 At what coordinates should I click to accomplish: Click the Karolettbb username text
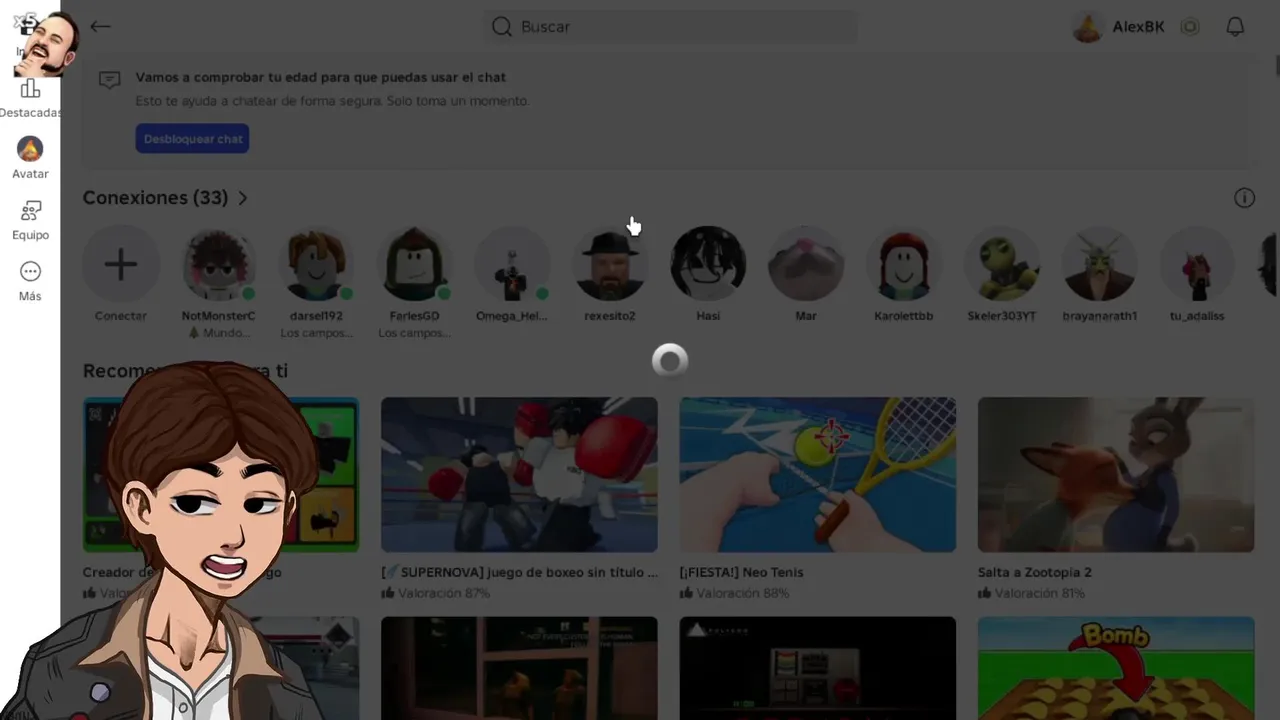tap(904, 316)
